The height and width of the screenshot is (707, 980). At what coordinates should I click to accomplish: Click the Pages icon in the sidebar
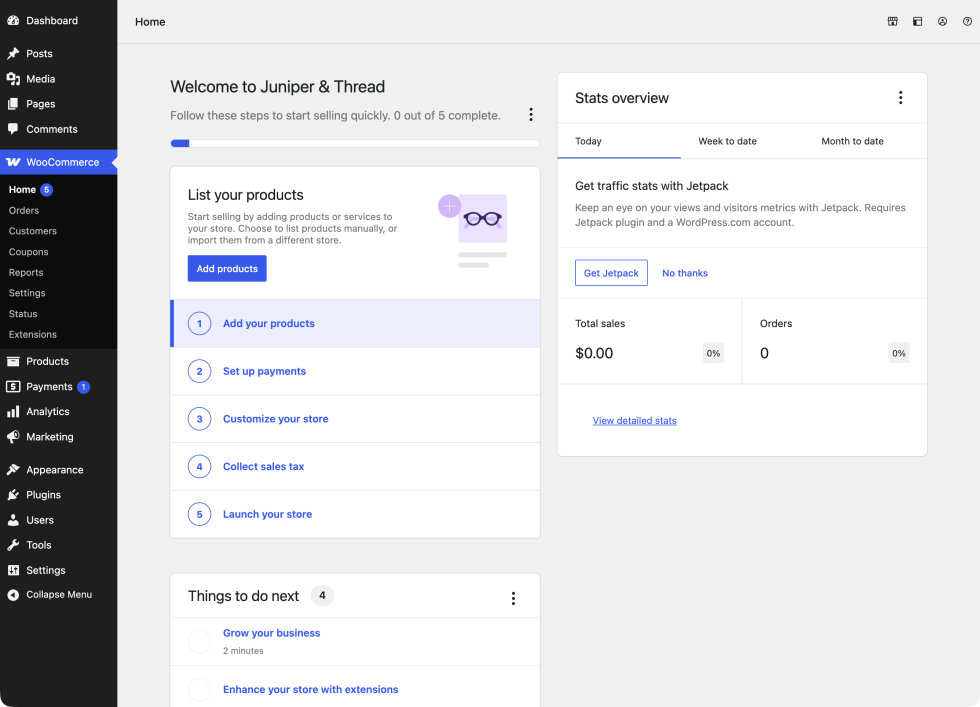13,104
